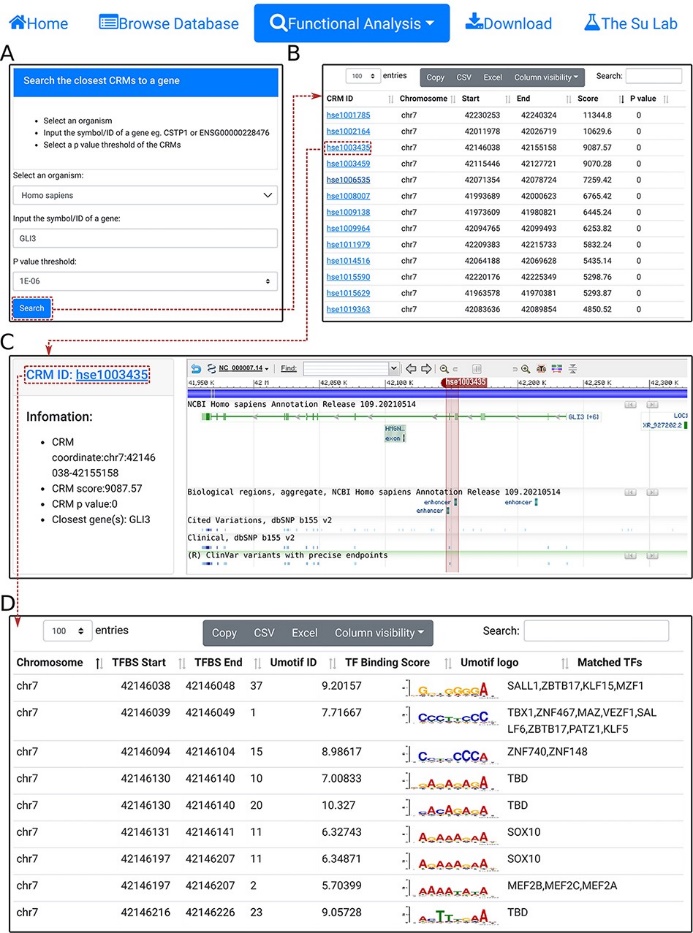The image size is (693, 933).
Task: Open CRM link hse1001785
Action: [x=348, y=115]
